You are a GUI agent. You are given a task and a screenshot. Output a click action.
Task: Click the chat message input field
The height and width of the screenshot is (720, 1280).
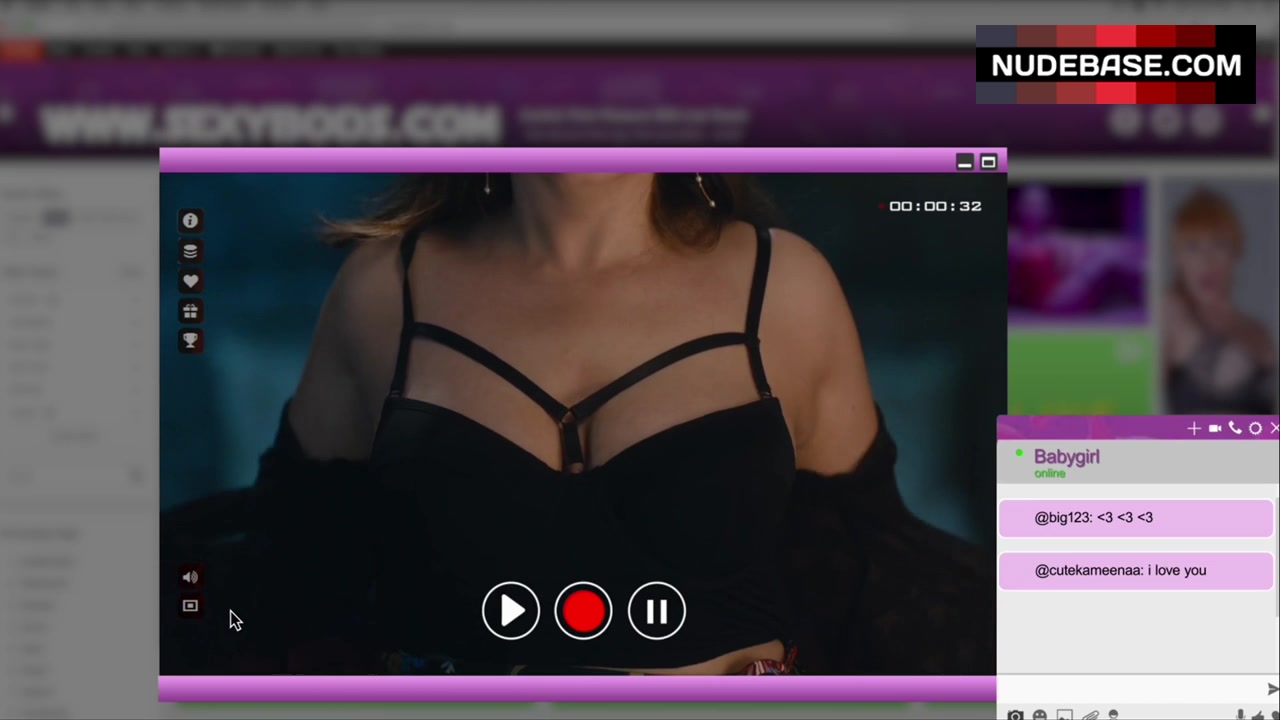(1130, 689)
